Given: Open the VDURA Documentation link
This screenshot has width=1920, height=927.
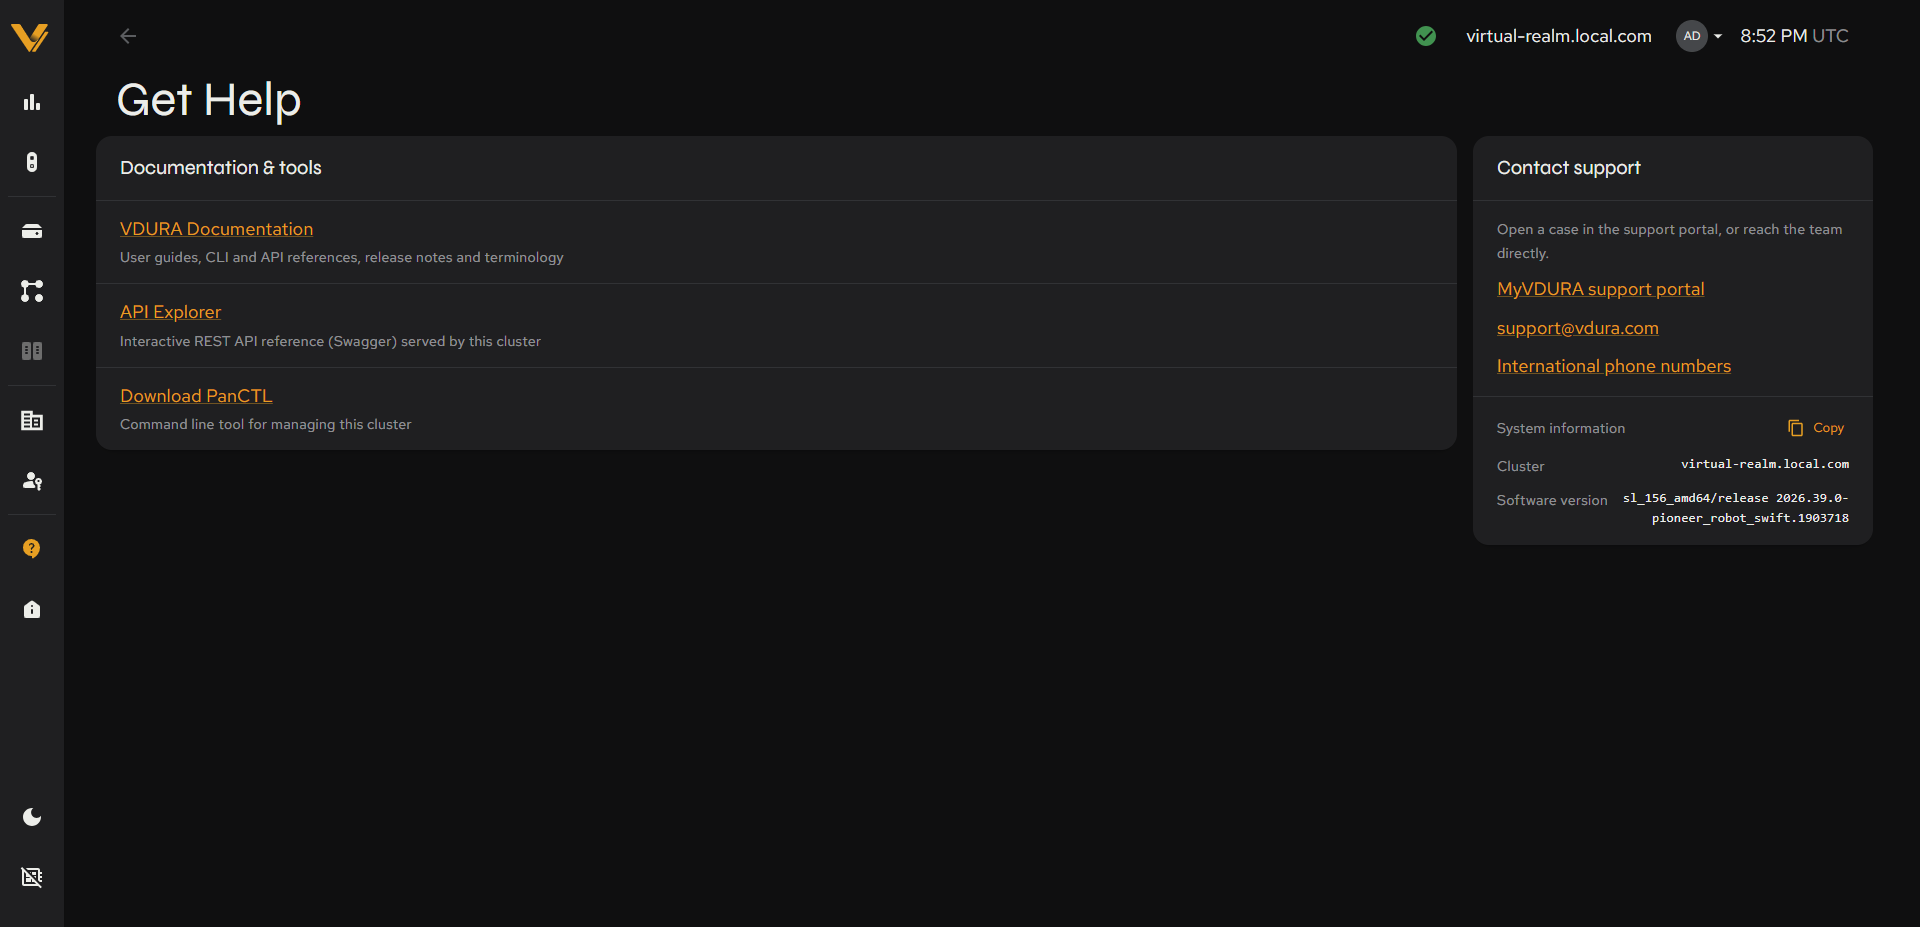Looking at the screenshot, I should (216, 229).
